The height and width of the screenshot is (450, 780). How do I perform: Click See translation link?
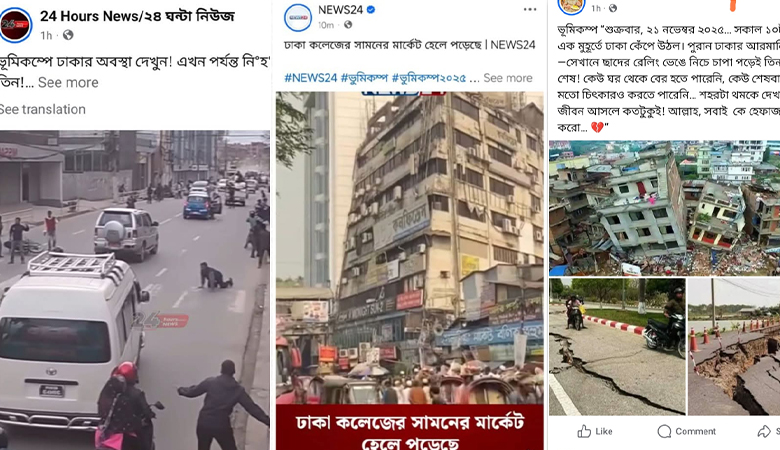pos(42,109)
